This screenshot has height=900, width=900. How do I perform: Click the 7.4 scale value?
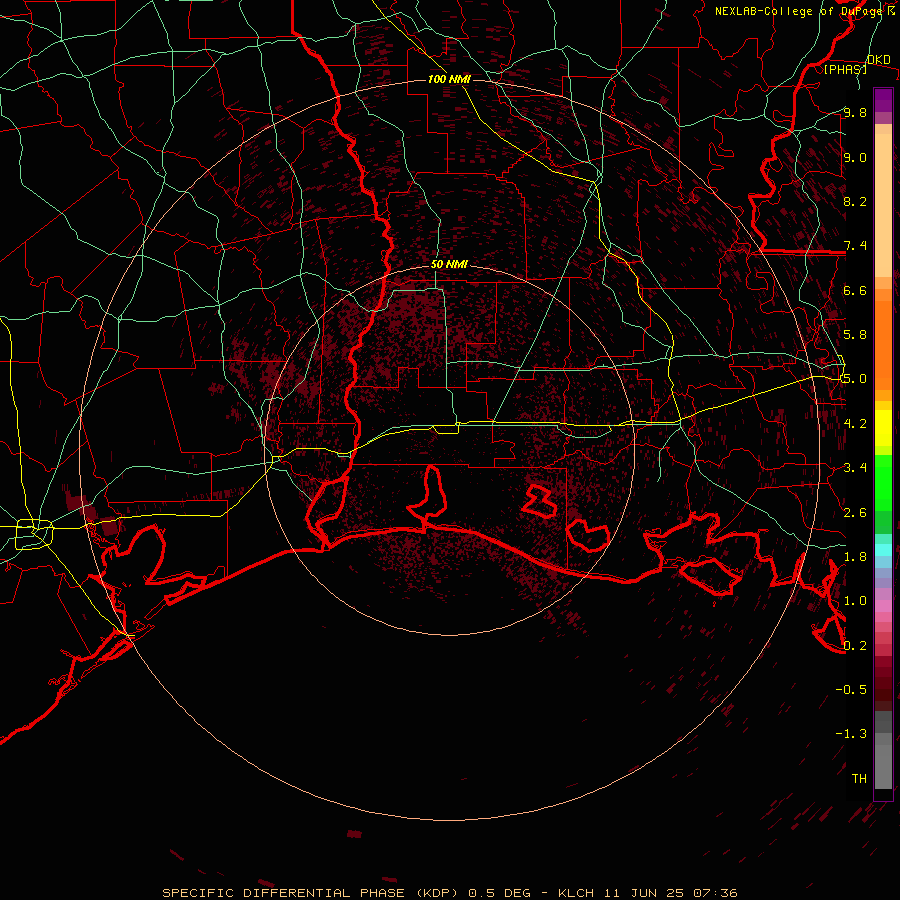point(855,246)
